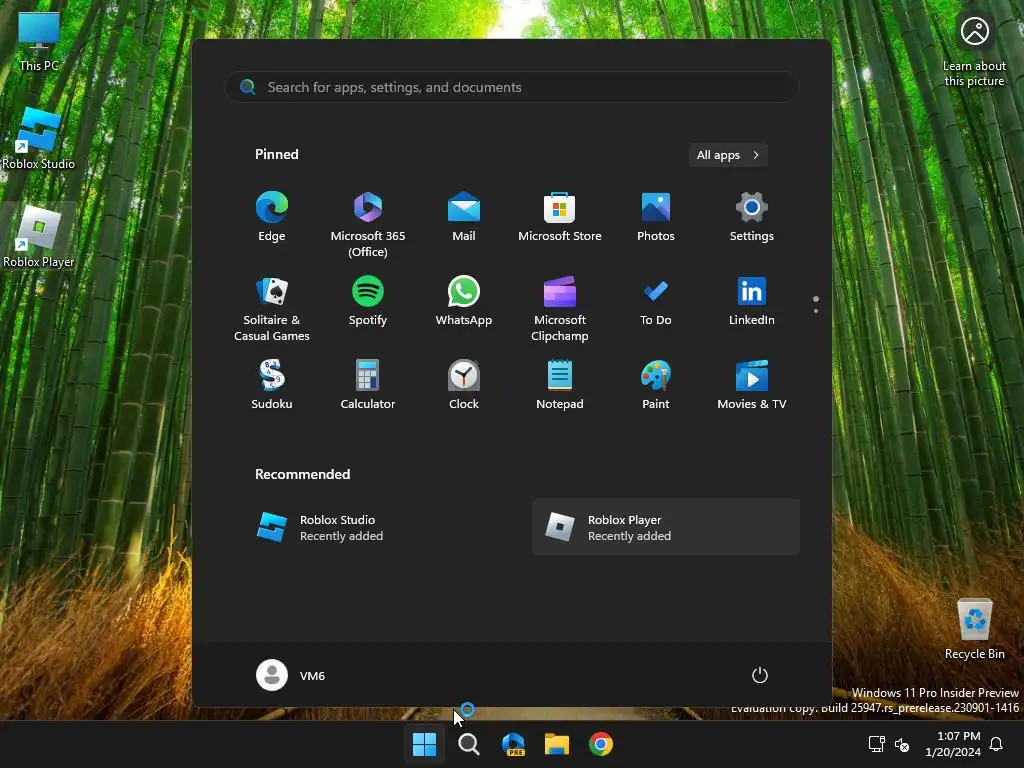Open Microsoft Store from pinned apps

[x=560, y=217]
